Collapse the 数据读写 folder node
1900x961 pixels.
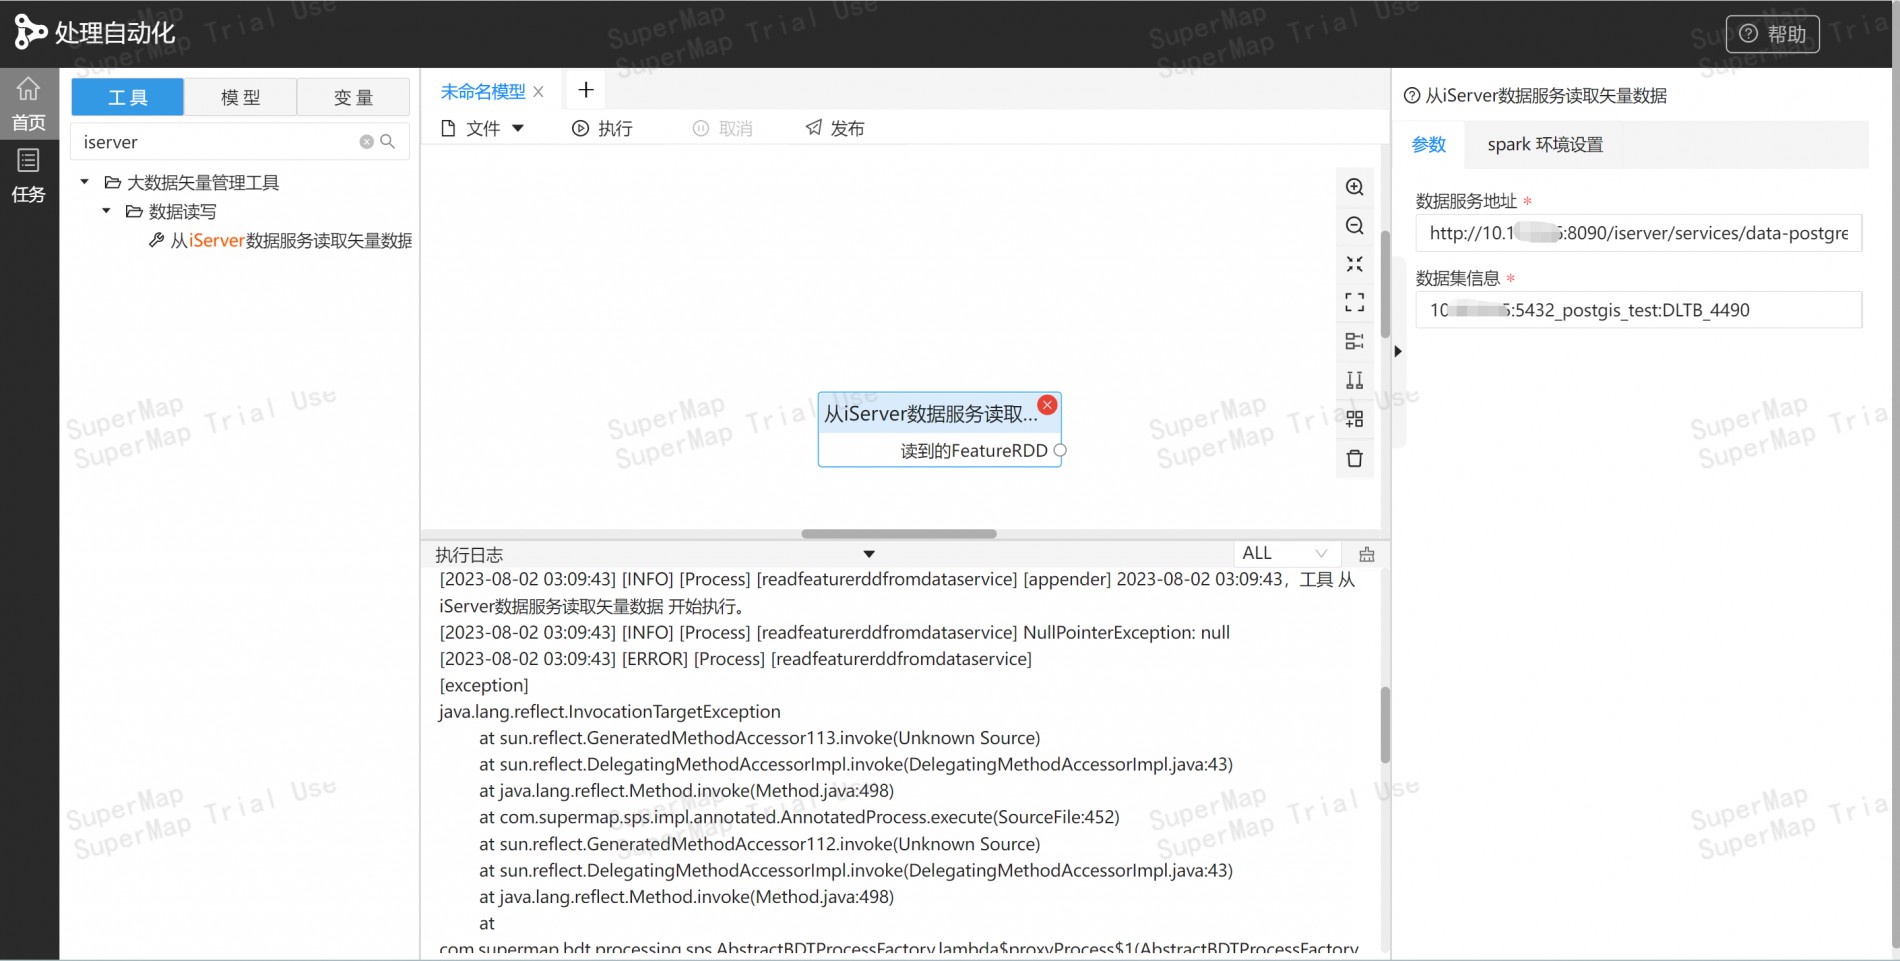pos(106,211)
